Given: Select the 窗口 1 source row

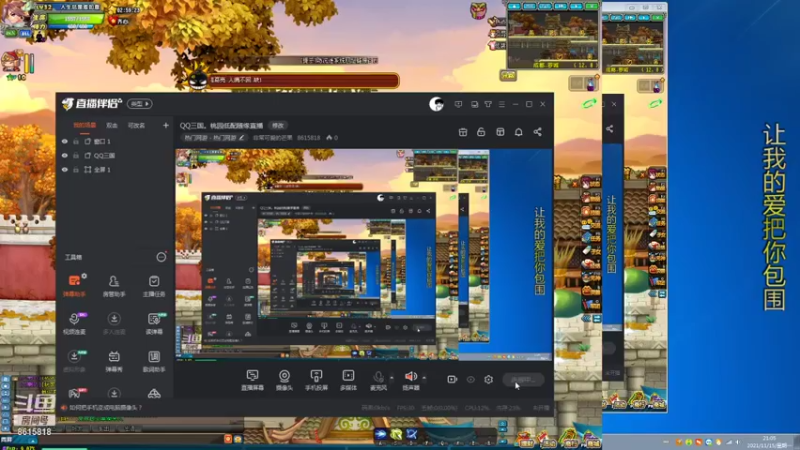Looking at the screenshot, I should (x=115, y=141).
